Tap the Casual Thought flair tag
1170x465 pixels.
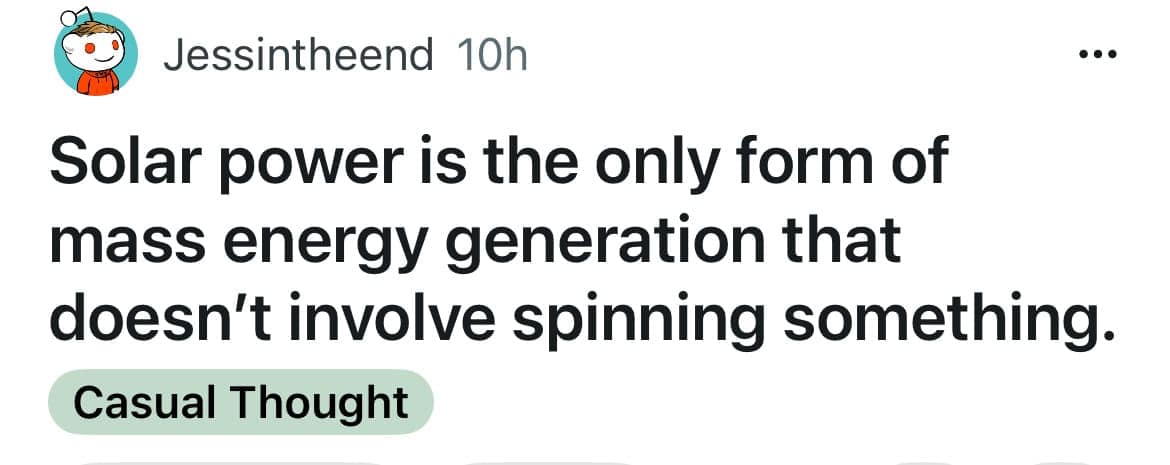(x=240, y=402)
